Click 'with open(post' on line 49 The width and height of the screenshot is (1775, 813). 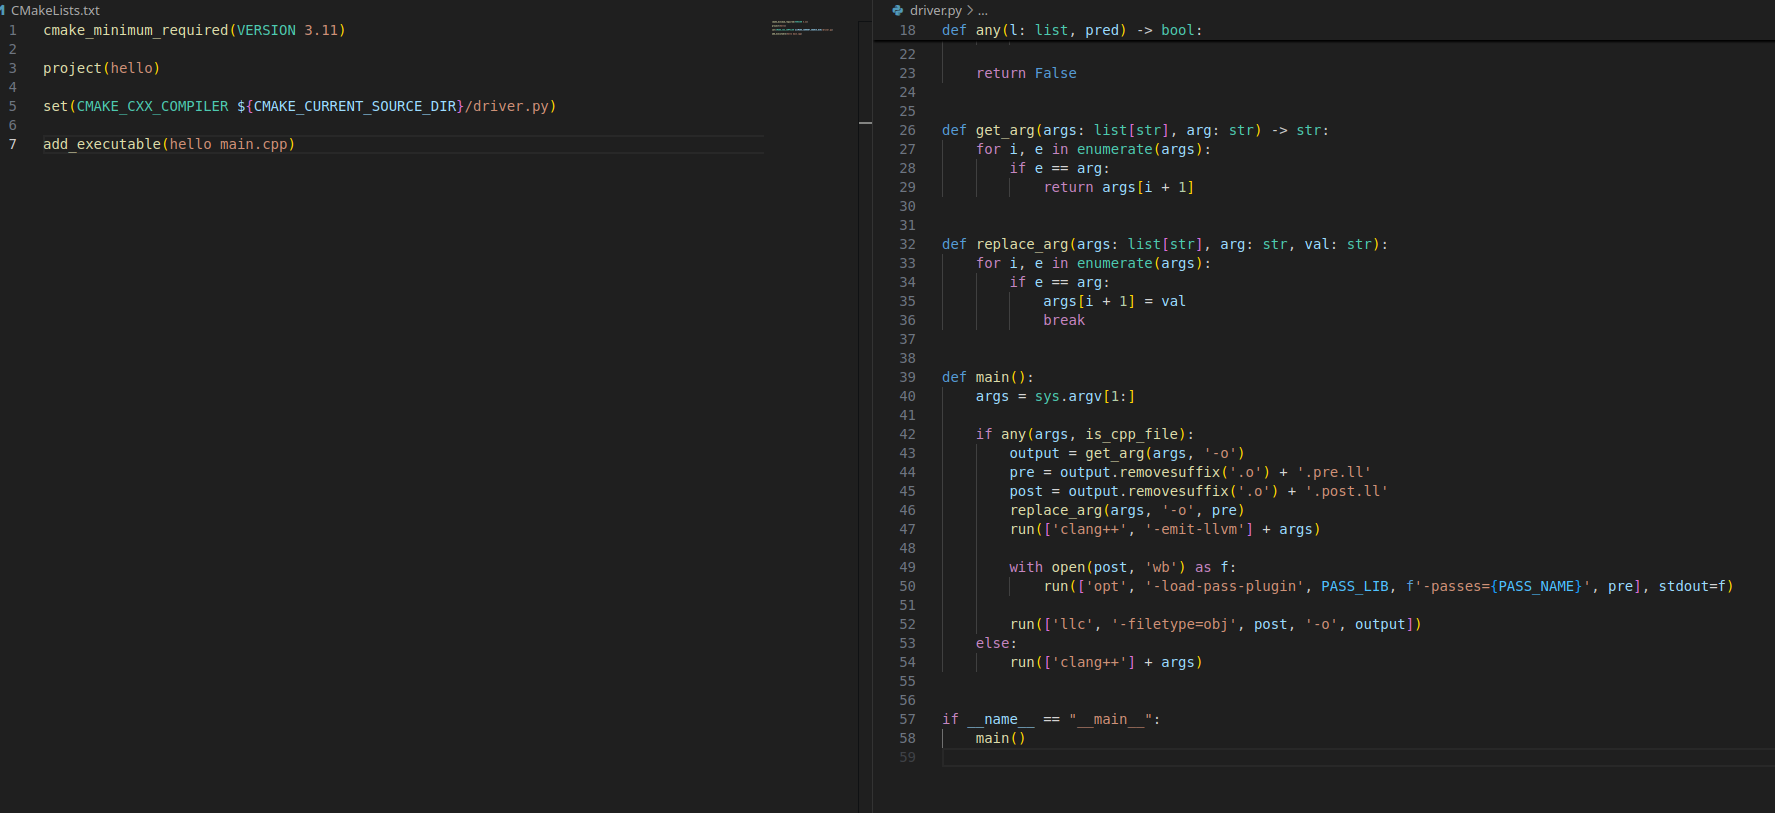pyautogui.click(x=1068, y=567)
